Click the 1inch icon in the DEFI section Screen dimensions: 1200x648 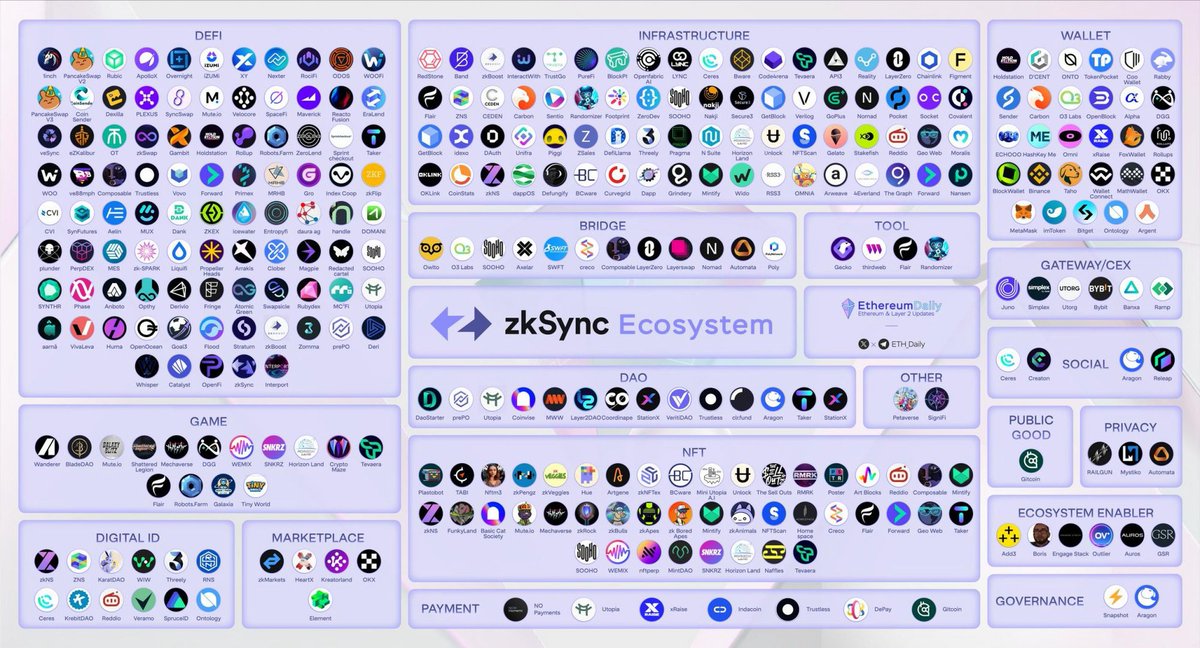[x=50, y=59]
